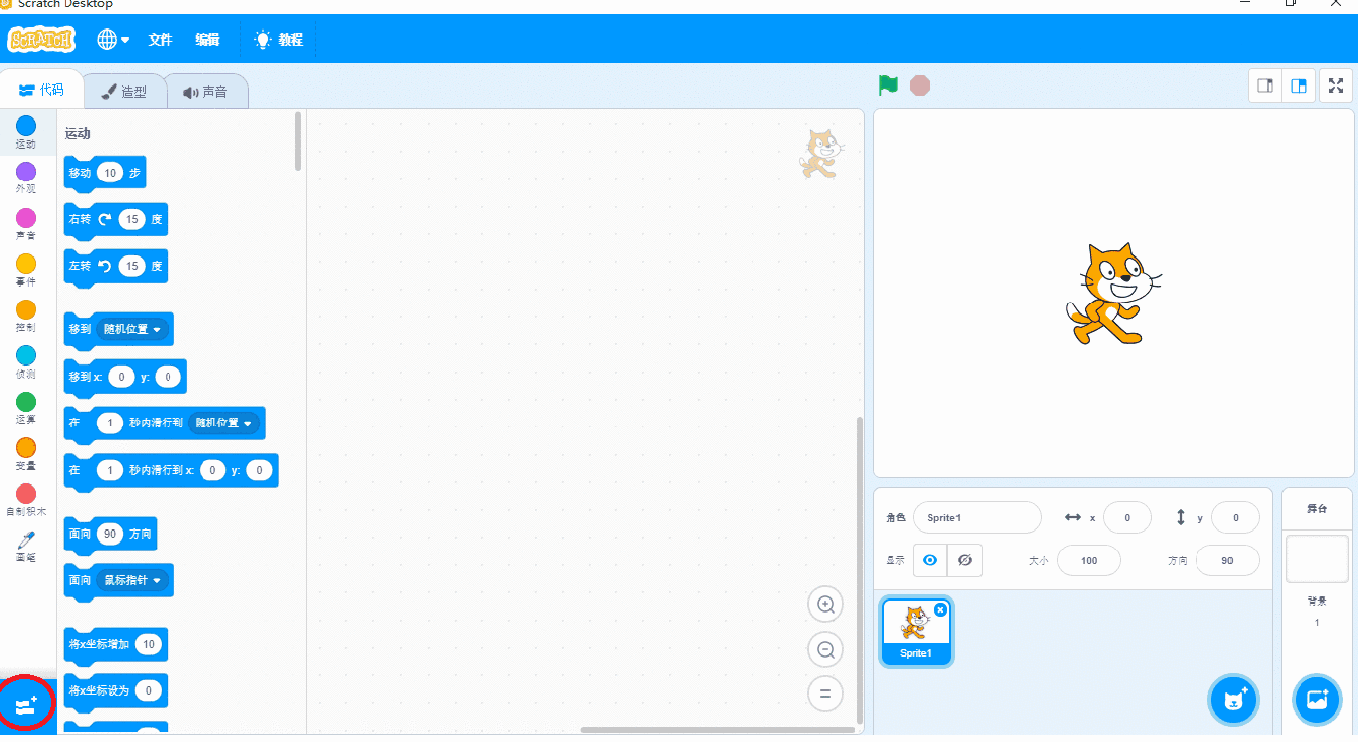Viewport: 1358px width, 742px height.
Task: Select the 侦测 block category
Action: click(x=26, y=362)
